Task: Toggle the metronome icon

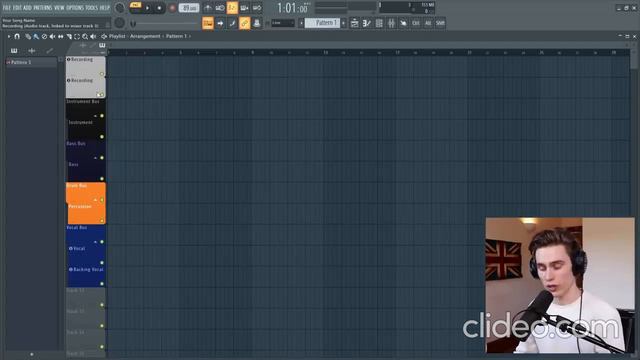Action: click(208, 8)
